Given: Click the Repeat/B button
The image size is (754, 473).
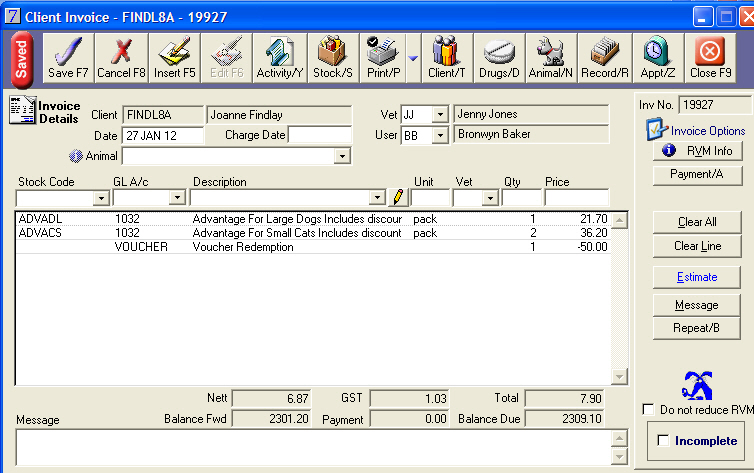Looking at the screenshot, I should click(x=697, y=328).
